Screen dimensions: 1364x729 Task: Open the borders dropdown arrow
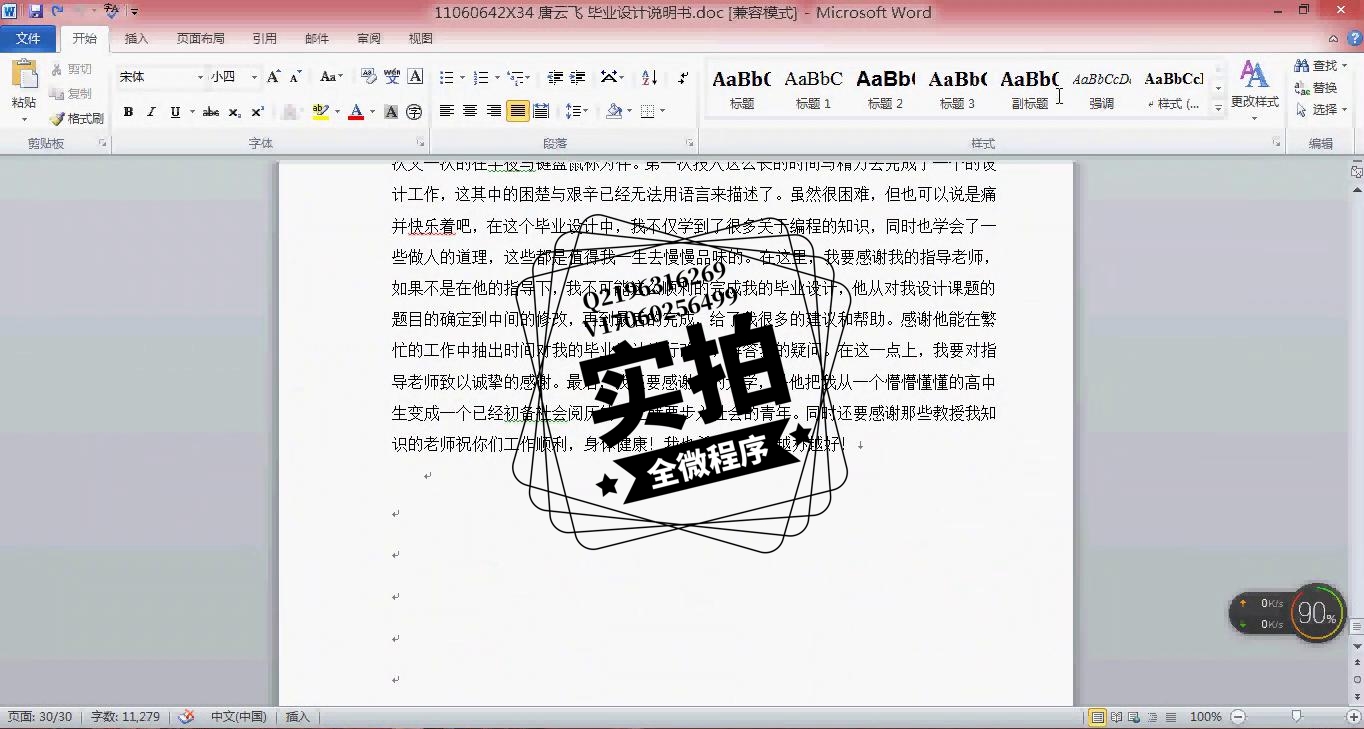(x=663, y=111)
